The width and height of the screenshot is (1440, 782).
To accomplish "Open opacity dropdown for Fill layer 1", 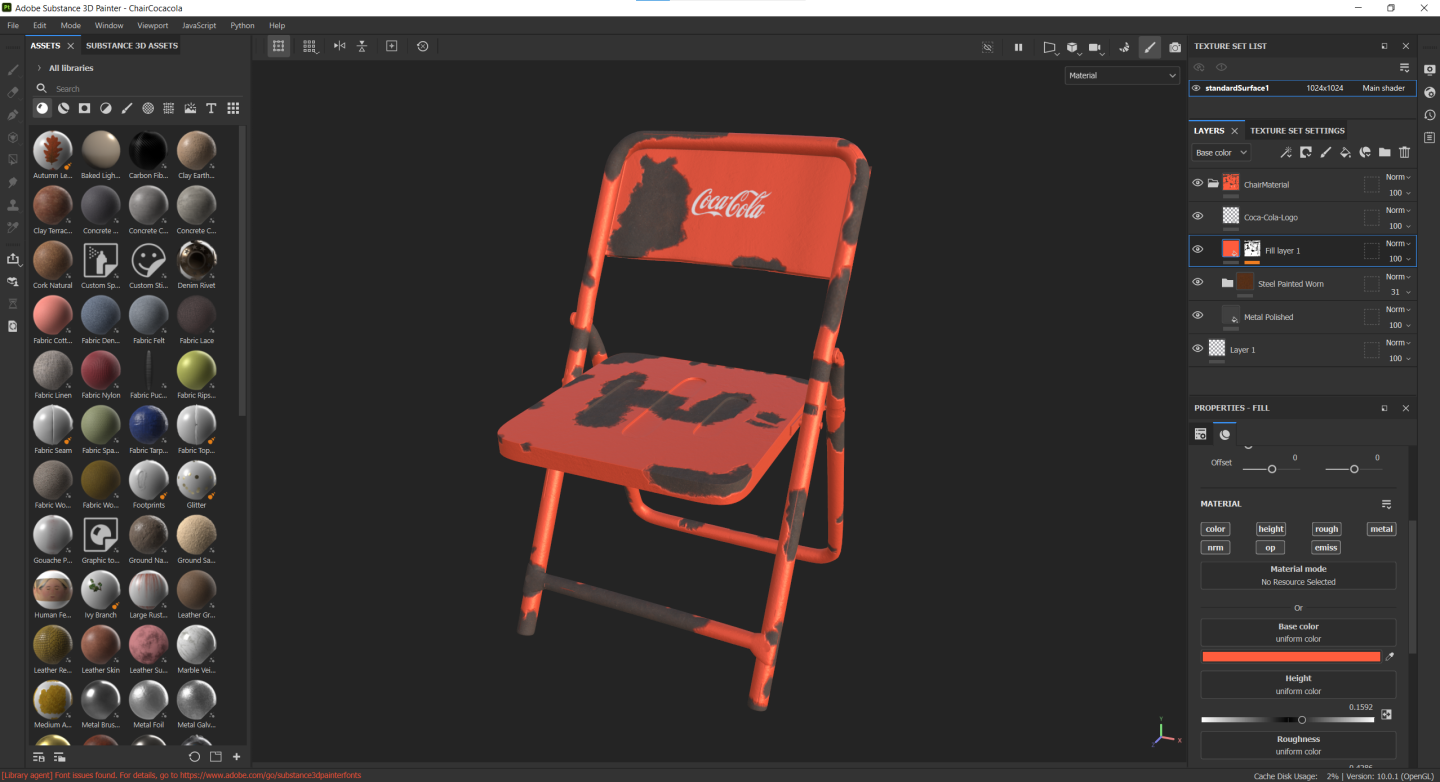I will [1399, 259].
